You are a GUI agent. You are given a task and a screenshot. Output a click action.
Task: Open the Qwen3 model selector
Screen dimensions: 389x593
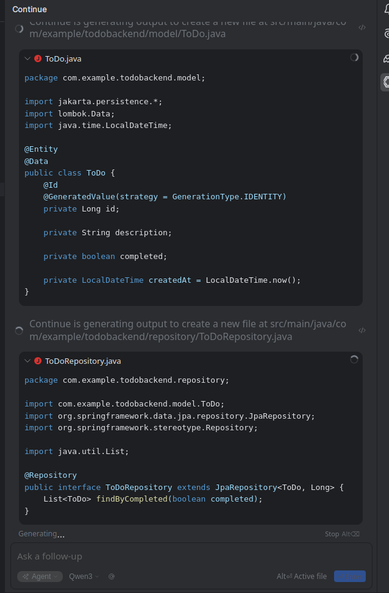84,576
